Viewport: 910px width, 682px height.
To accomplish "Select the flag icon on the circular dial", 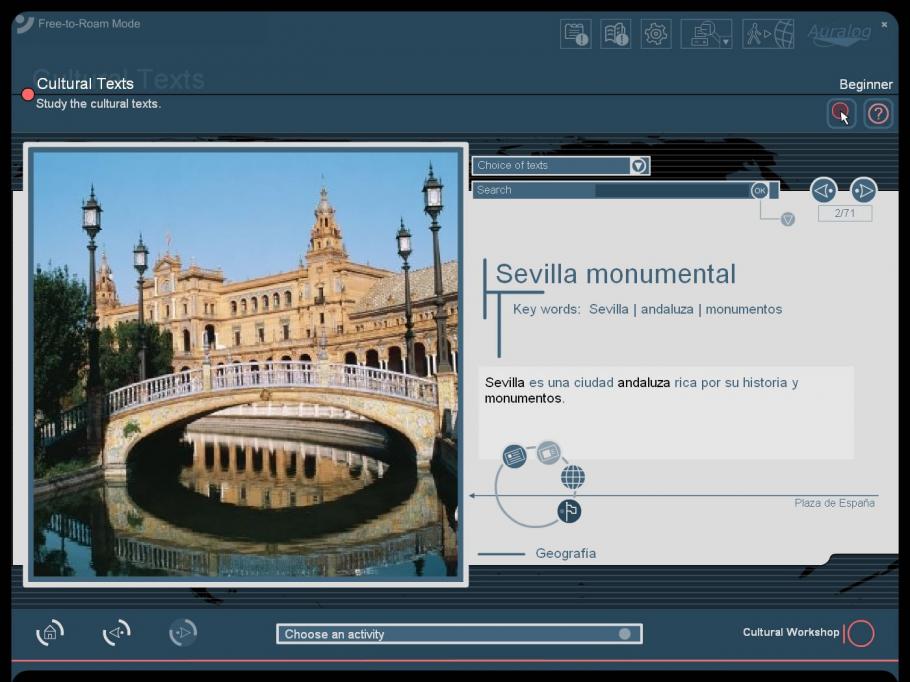I will pos(569,511).
